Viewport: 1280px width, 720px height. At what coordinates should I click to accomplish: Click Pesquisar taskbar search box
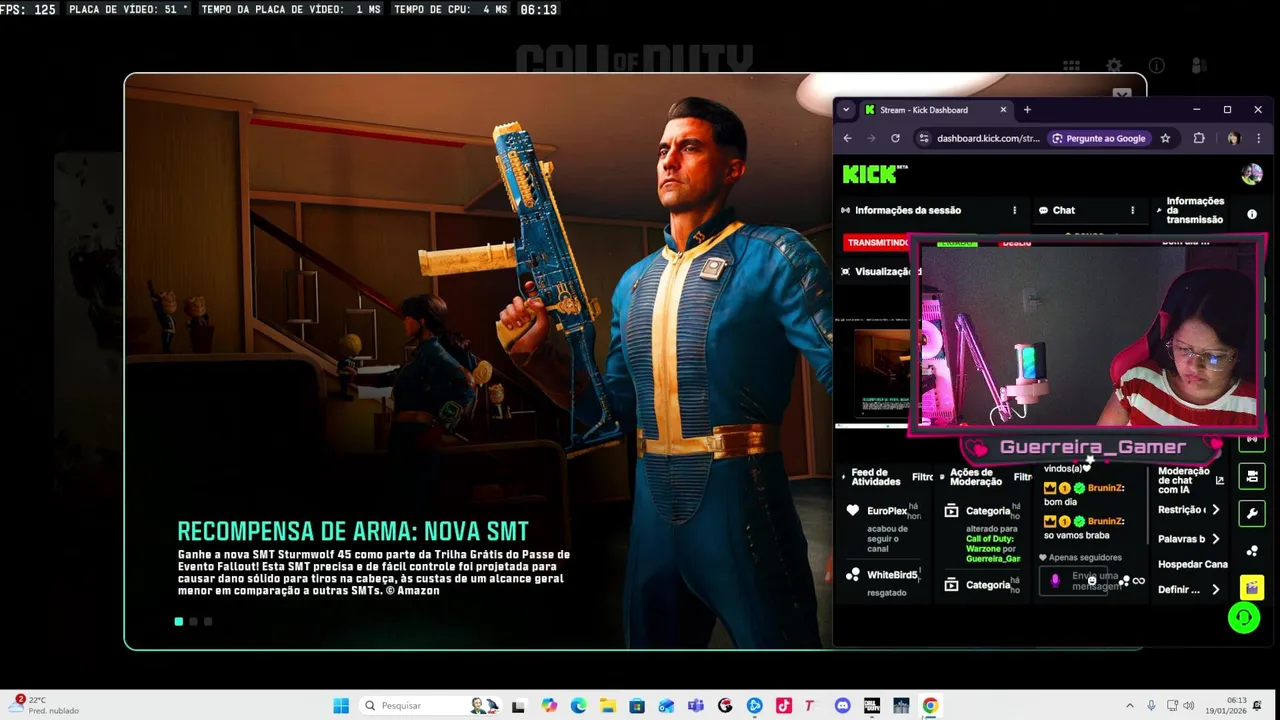point(432,706)
